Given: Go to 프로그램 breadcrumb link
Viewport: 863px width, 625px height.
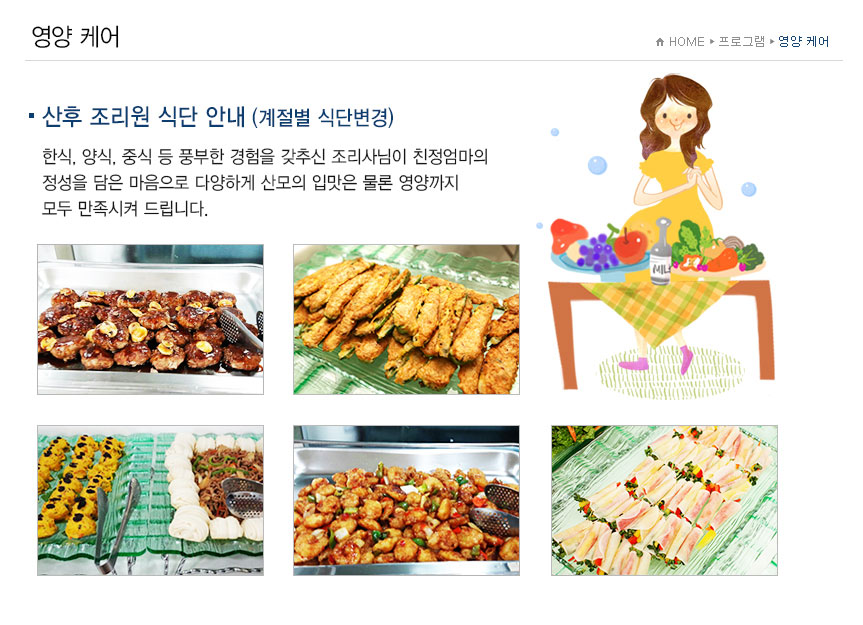Looking at the screenshot, I should (741, 42).
